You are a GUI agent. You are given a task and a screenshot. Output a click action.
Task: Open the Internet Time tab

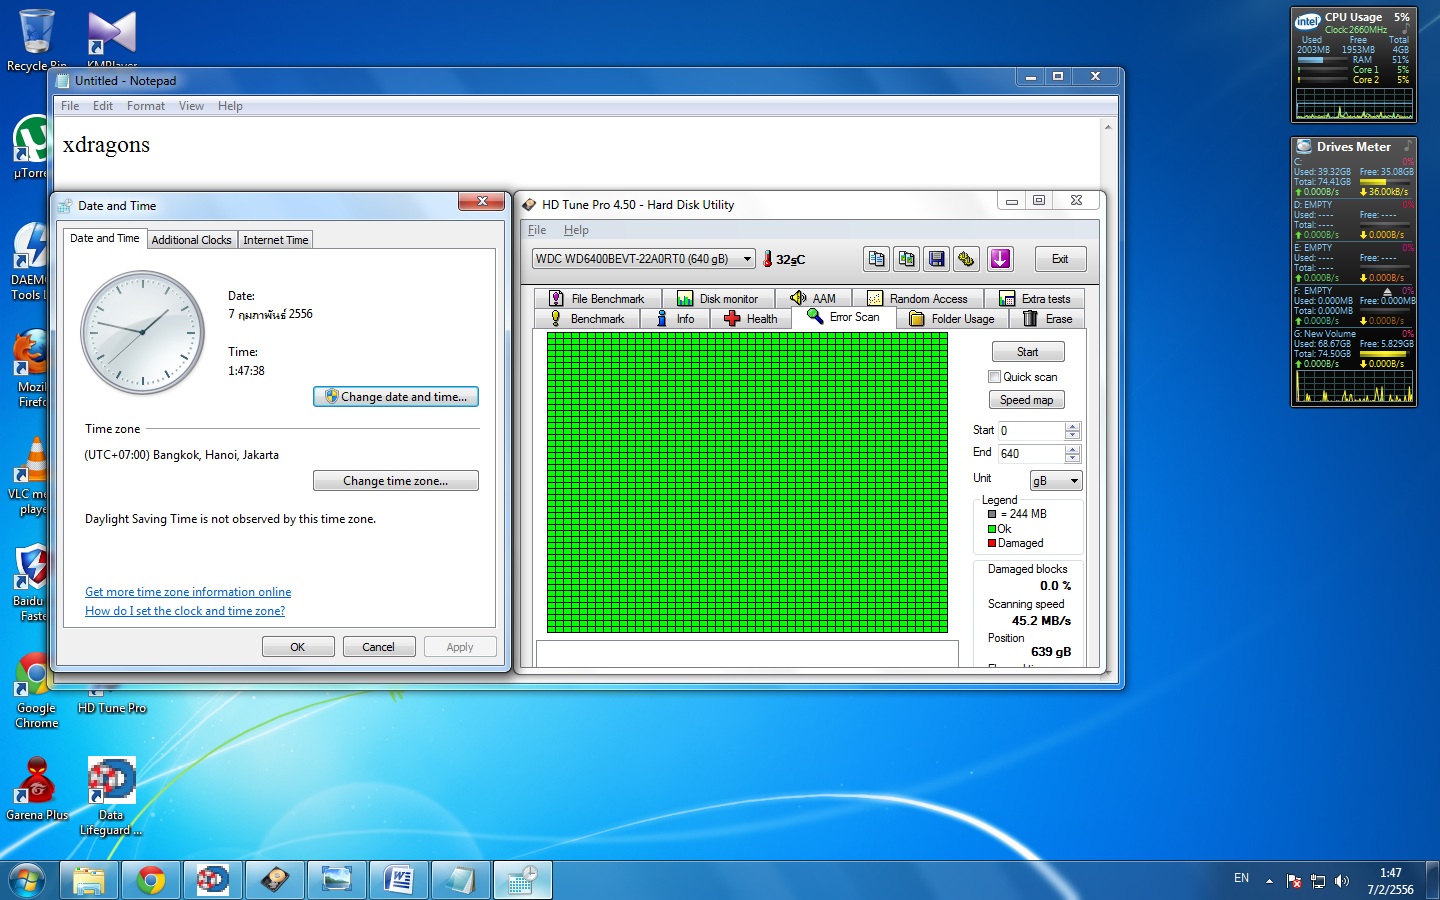pos(275,240)
